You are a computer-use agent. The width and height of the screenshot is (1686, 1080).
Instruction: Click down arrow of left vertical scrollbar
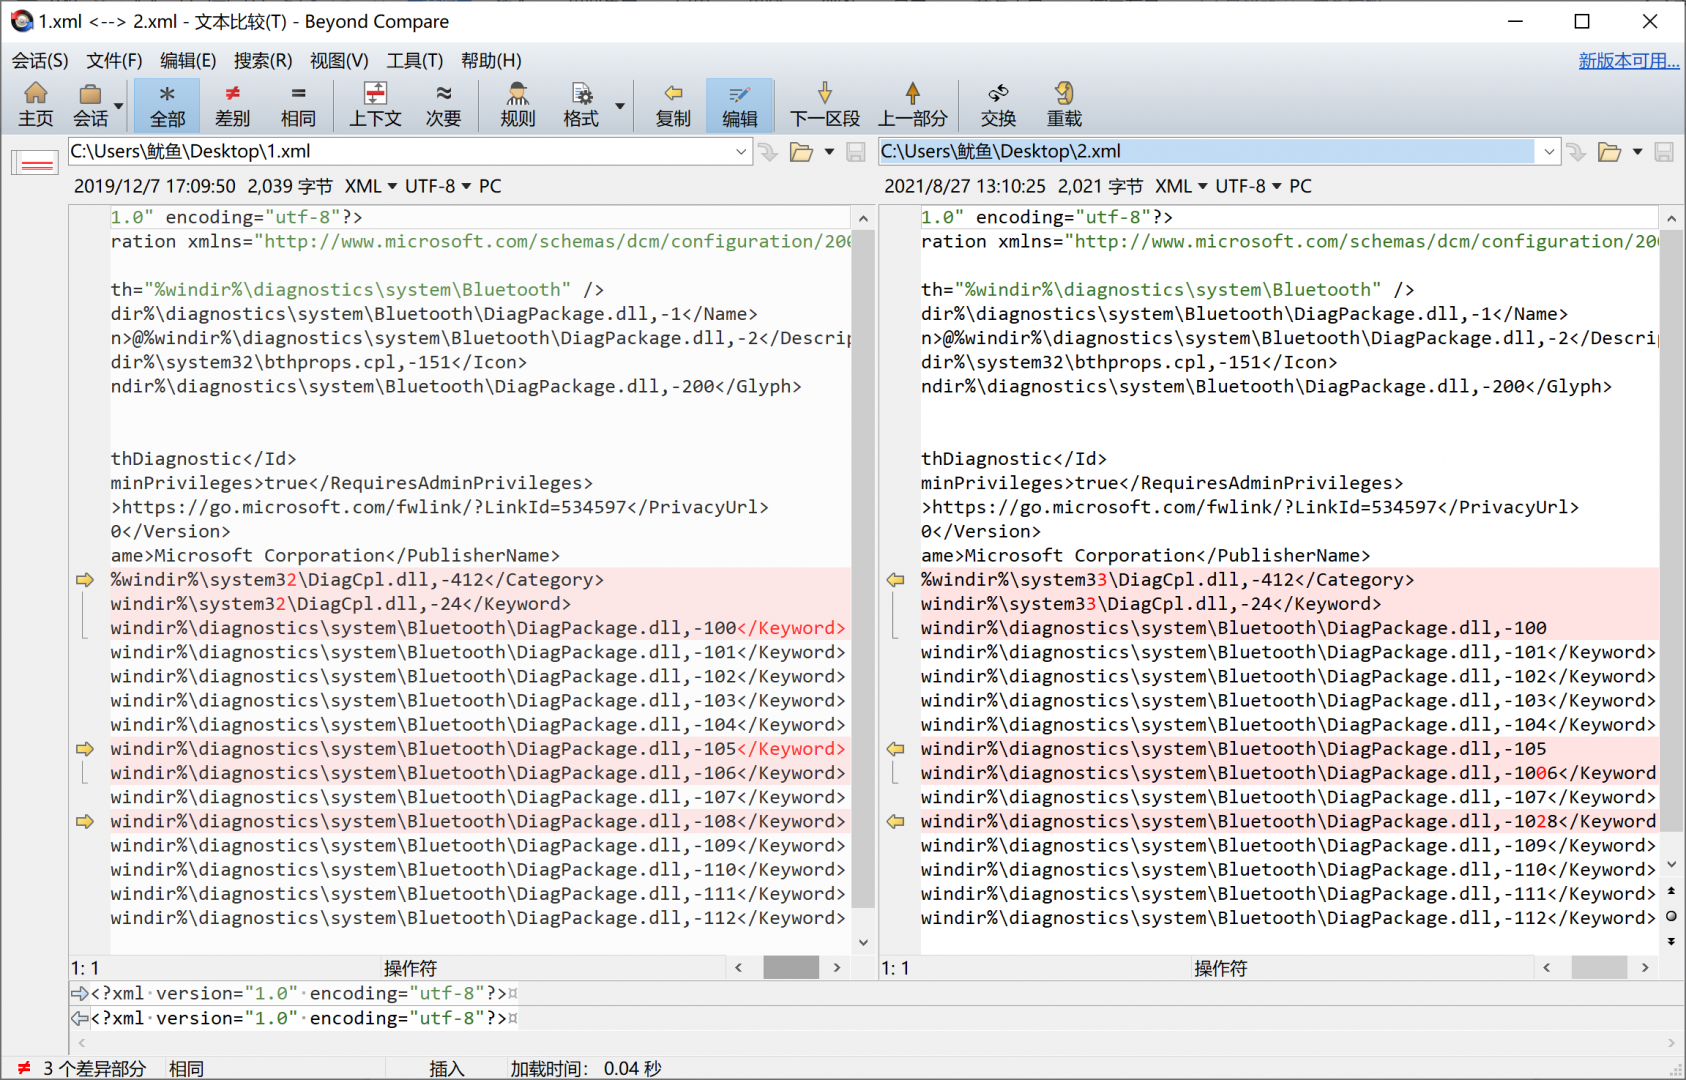click(864, 942)
